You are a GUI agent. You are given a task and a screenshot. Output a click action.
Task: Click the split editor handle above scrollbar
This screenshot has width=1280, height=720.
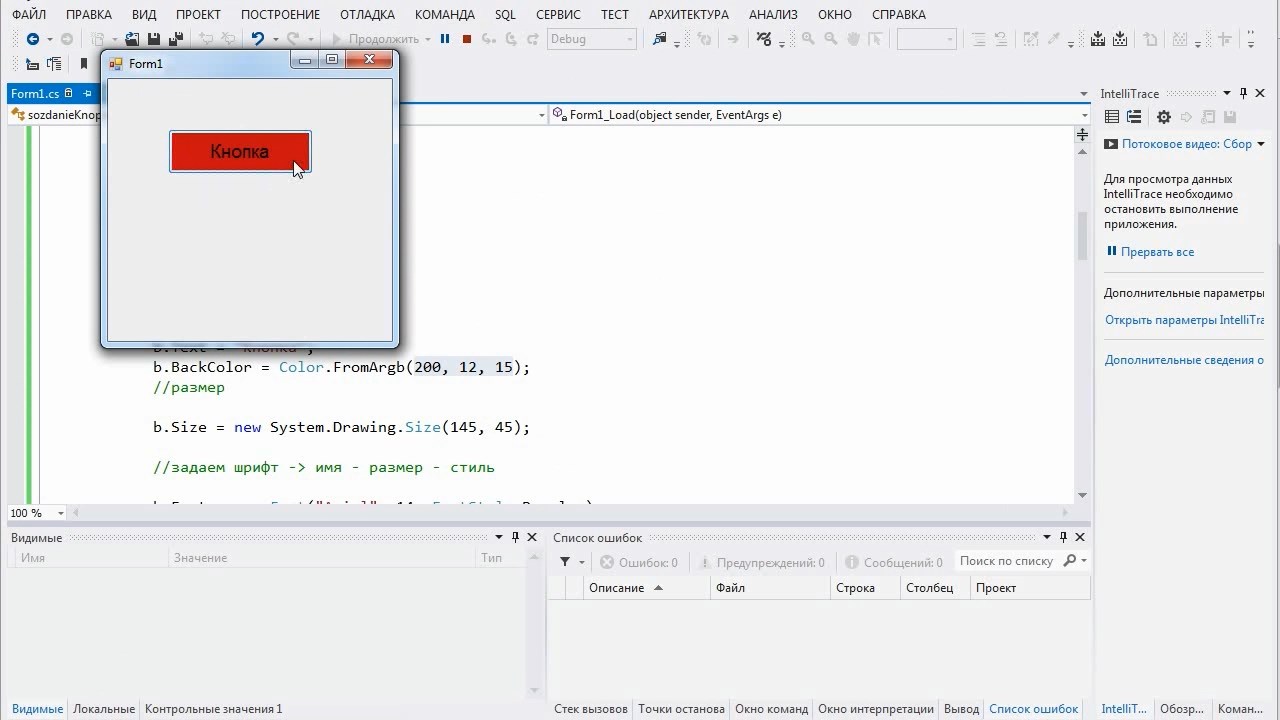(x=1082, y=134)
